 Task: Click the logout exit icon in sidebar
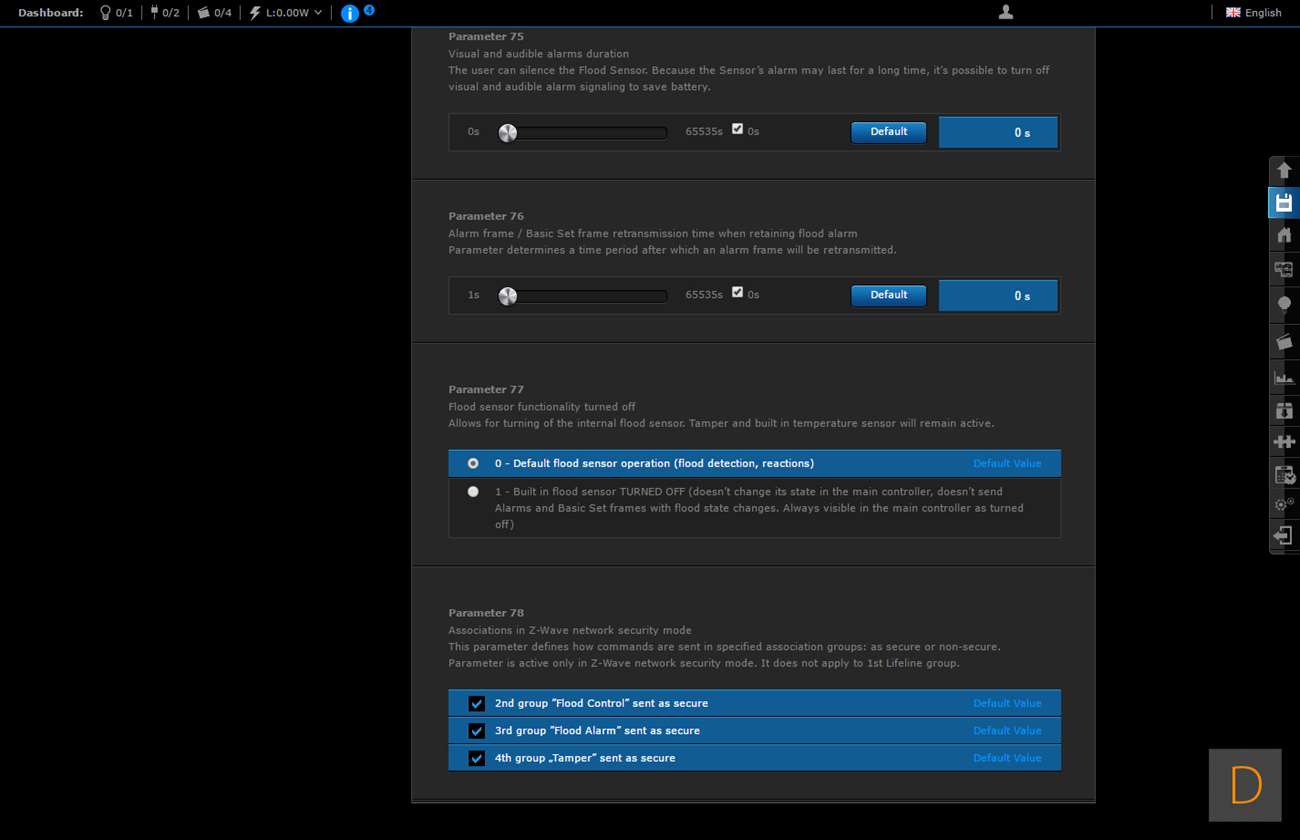[1284, 536]
